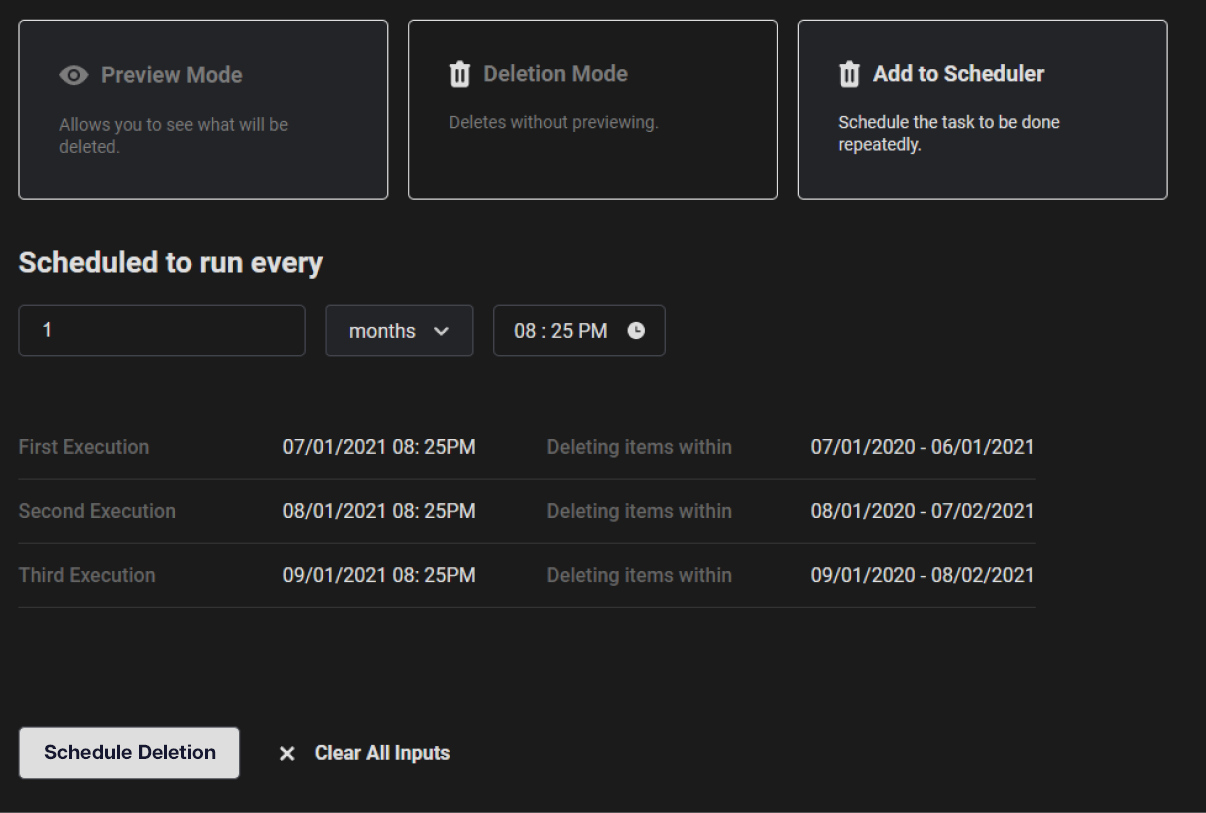
Task: Enable the 'Schedule the task repeatedly' option card
Action: pos(982,110)
